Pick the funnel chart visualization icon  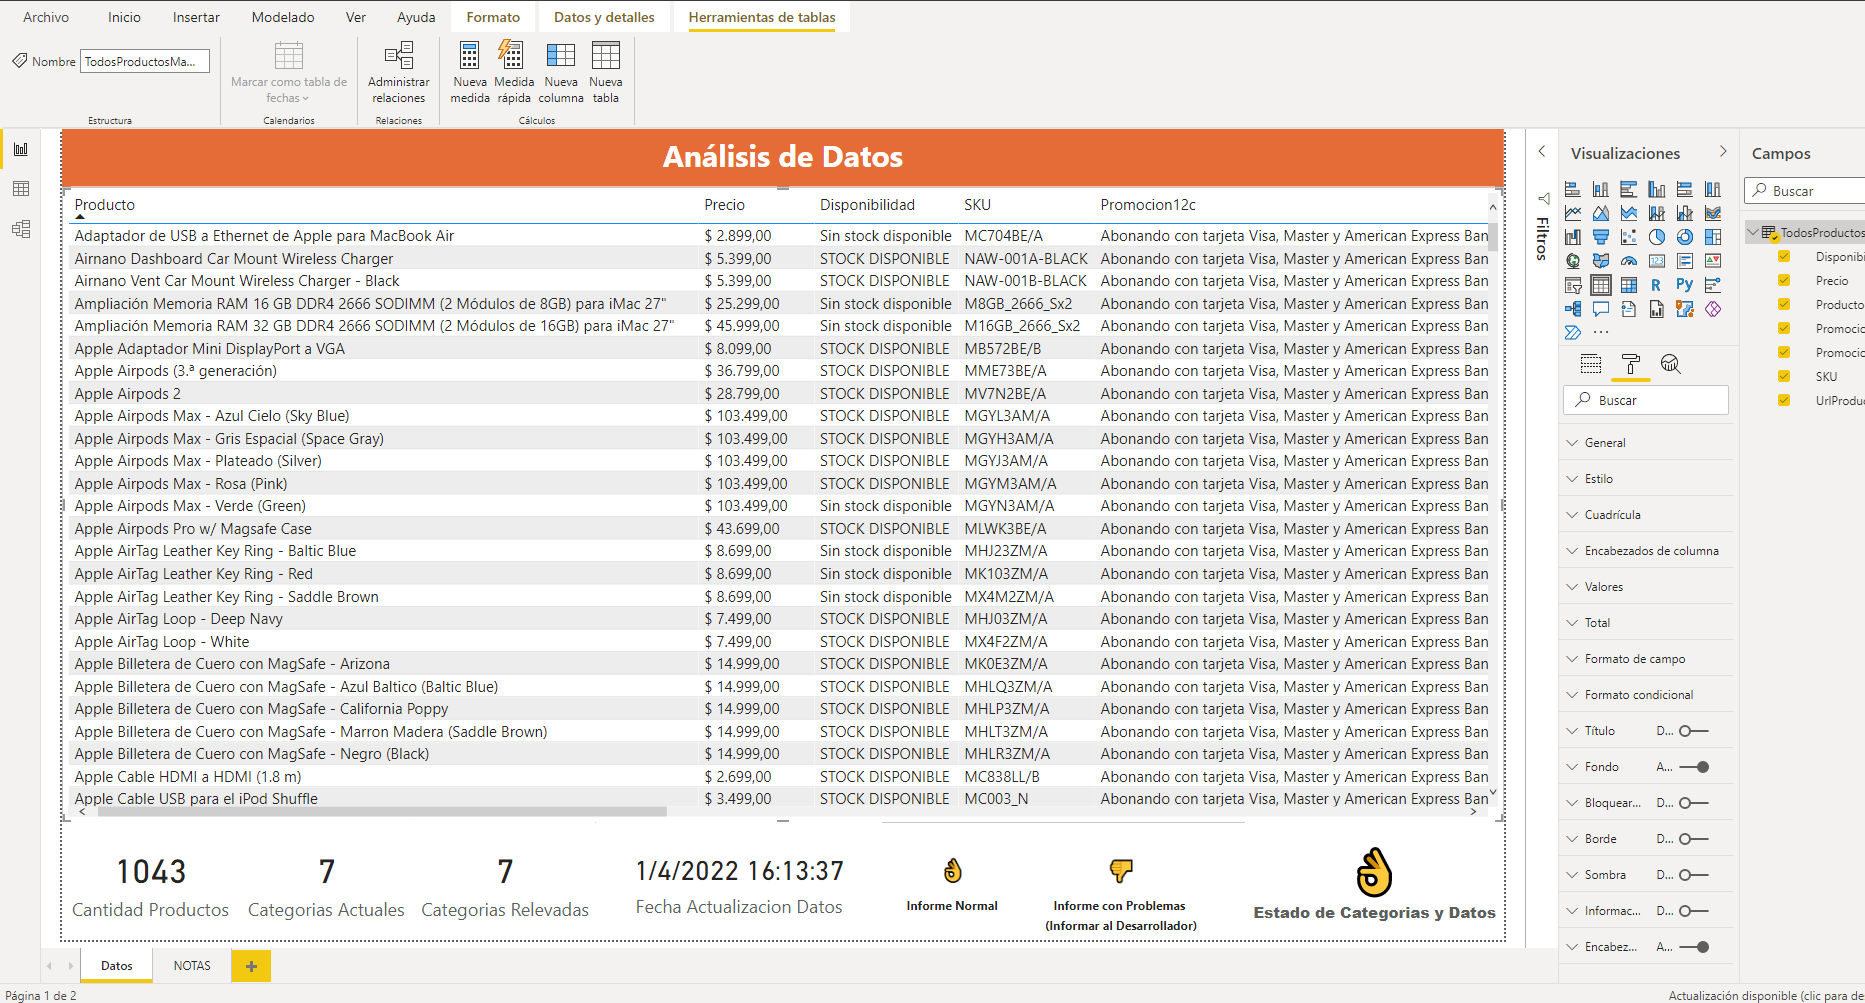point(1600,237)
